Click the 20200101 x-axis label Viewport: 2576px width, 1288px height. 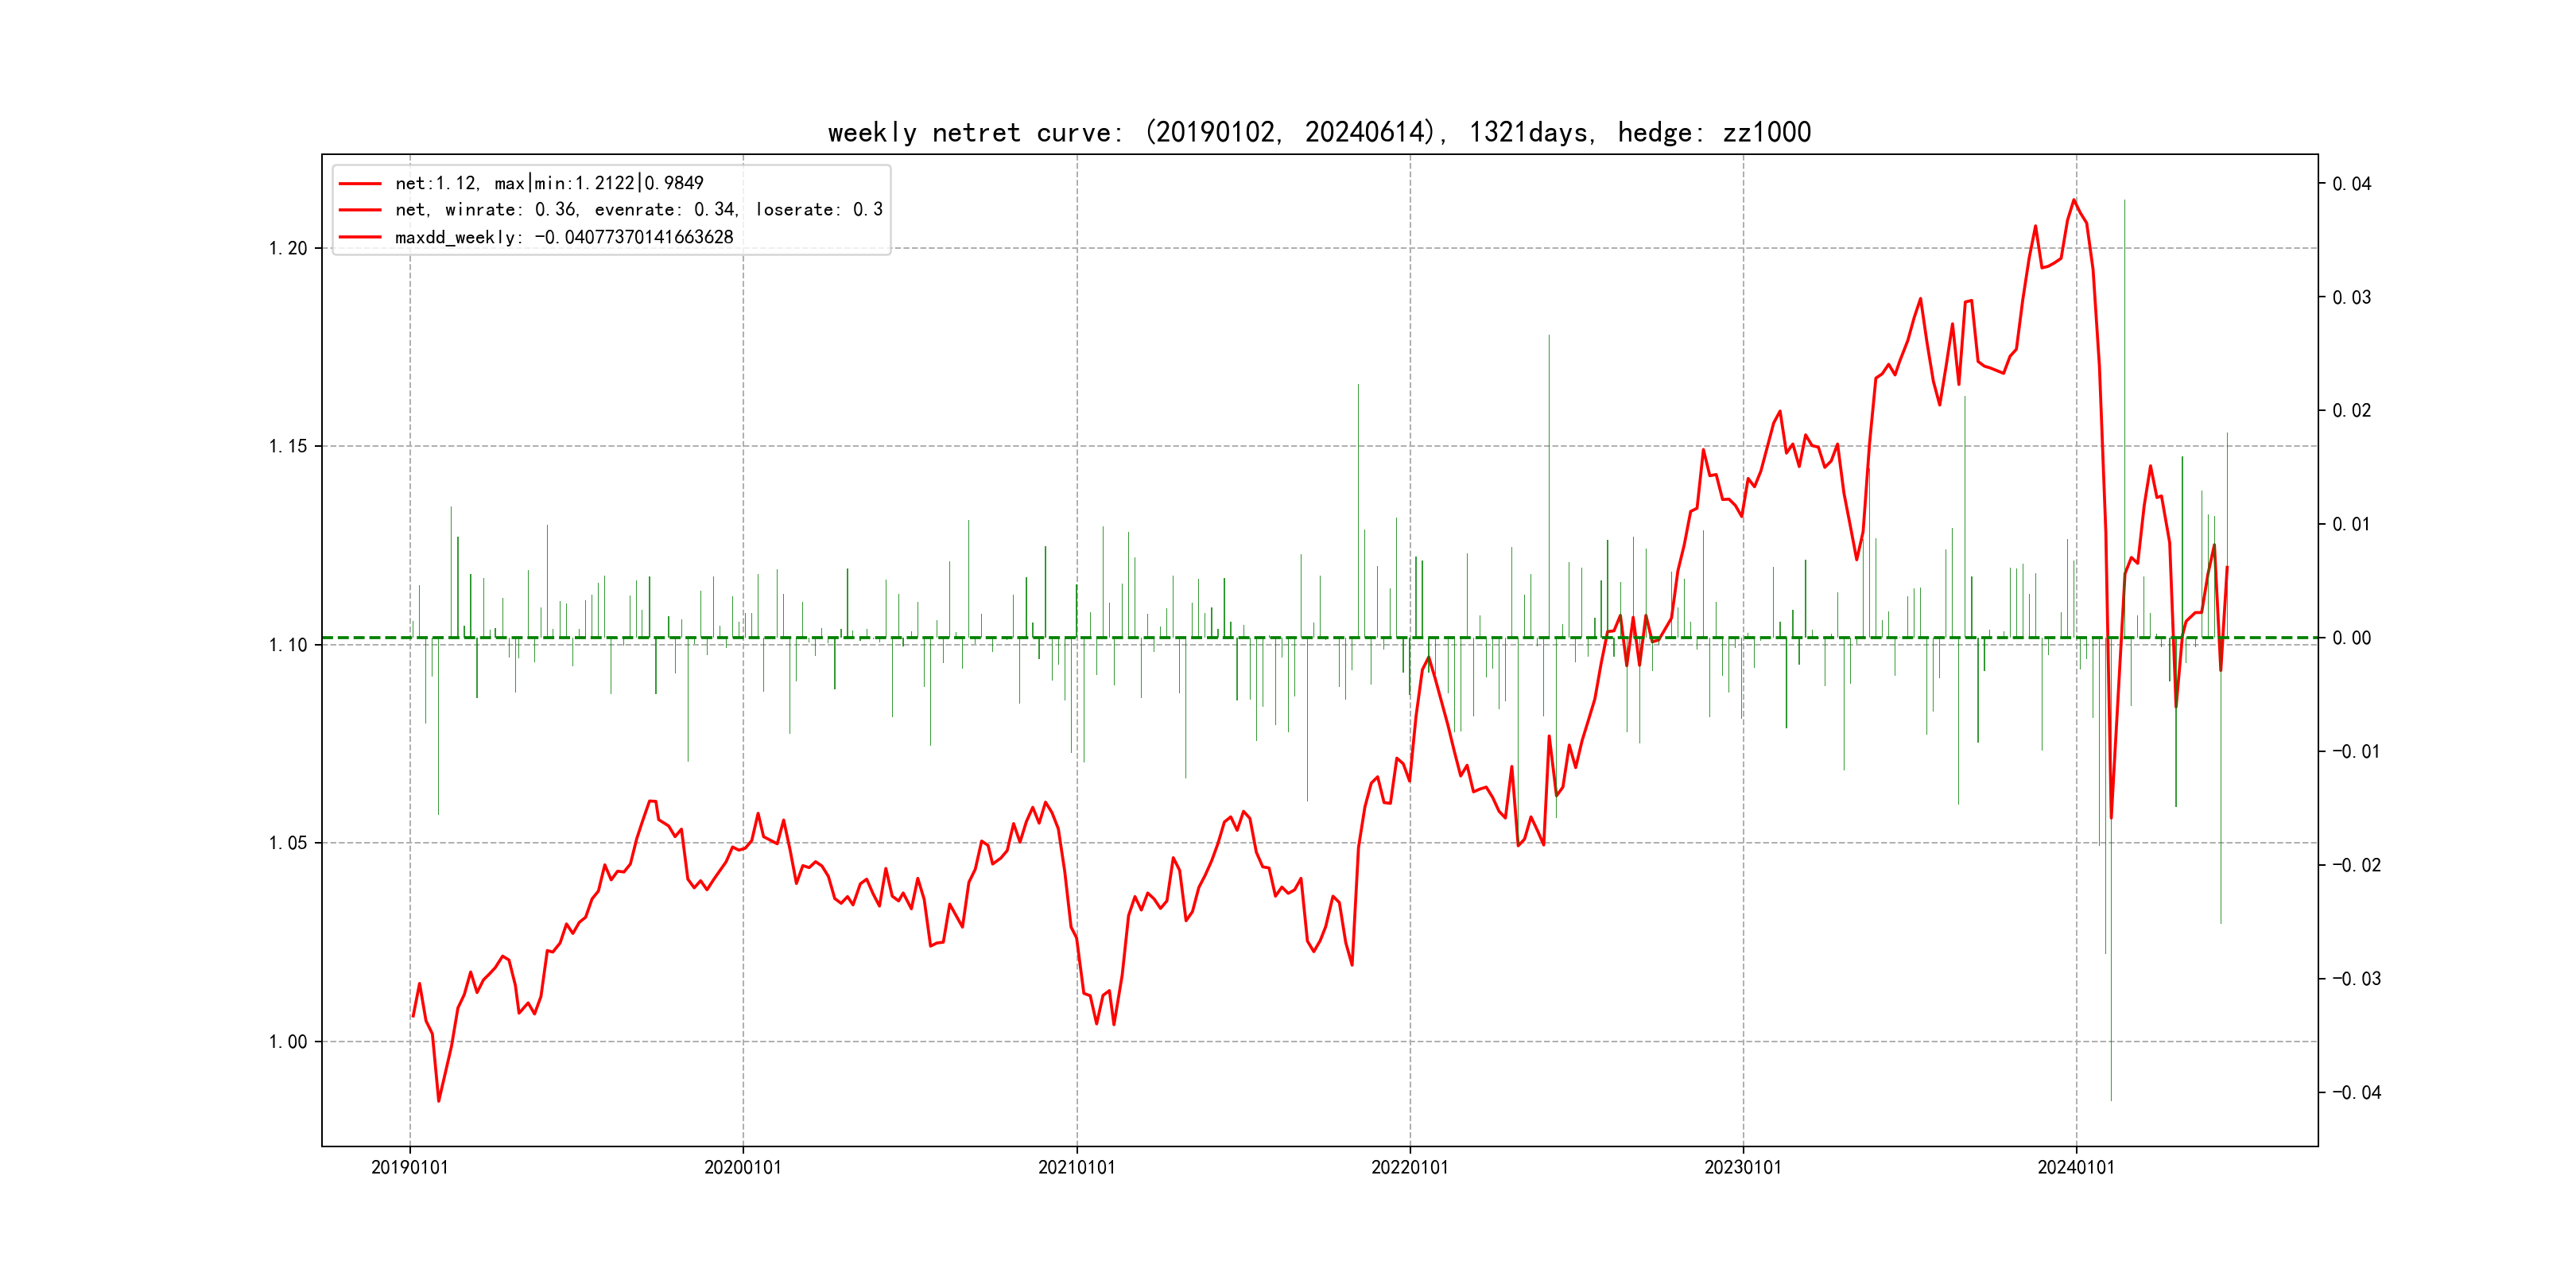click(742, 1168)
